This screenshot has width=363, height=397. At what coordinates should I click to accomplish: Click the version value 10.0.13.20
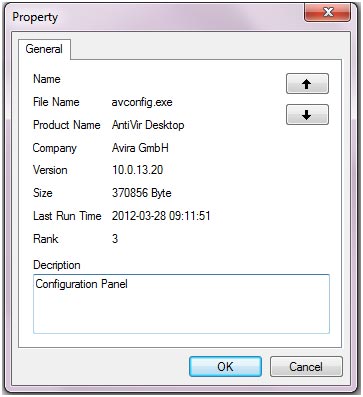point(137,170)
